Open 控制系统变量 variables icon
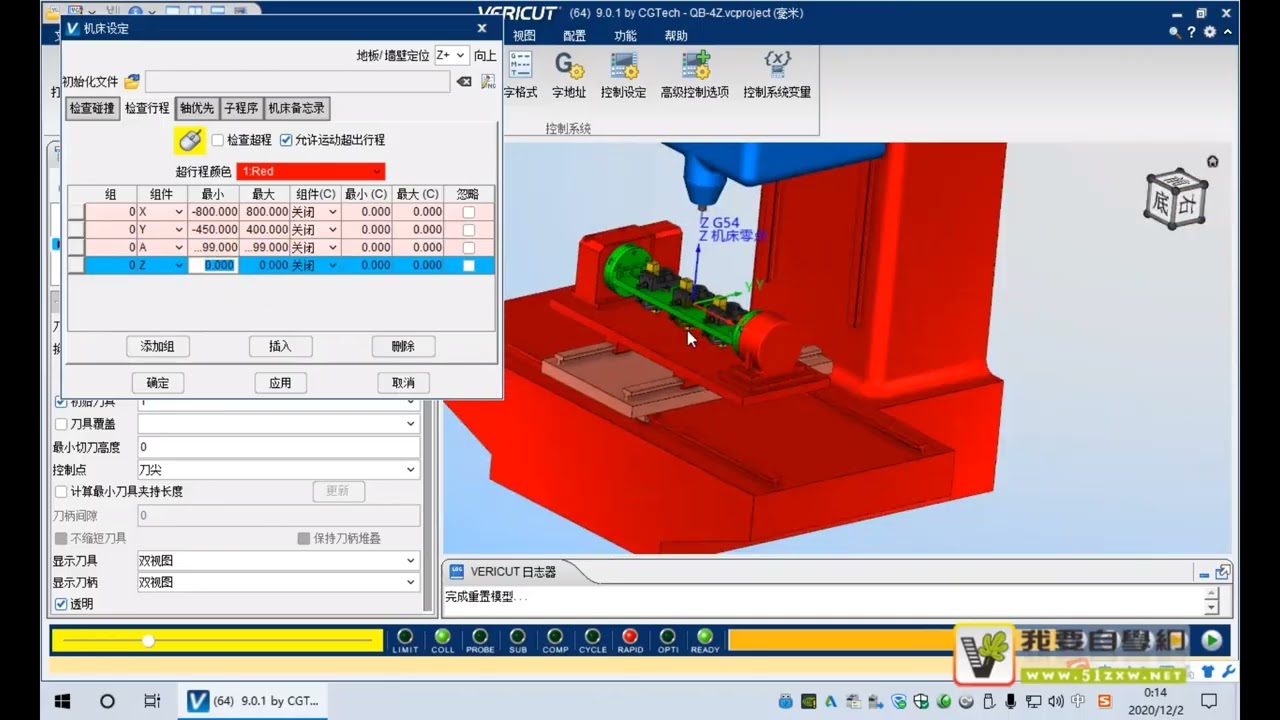The height and width of the screenshot is (720, 1280). 777,64
